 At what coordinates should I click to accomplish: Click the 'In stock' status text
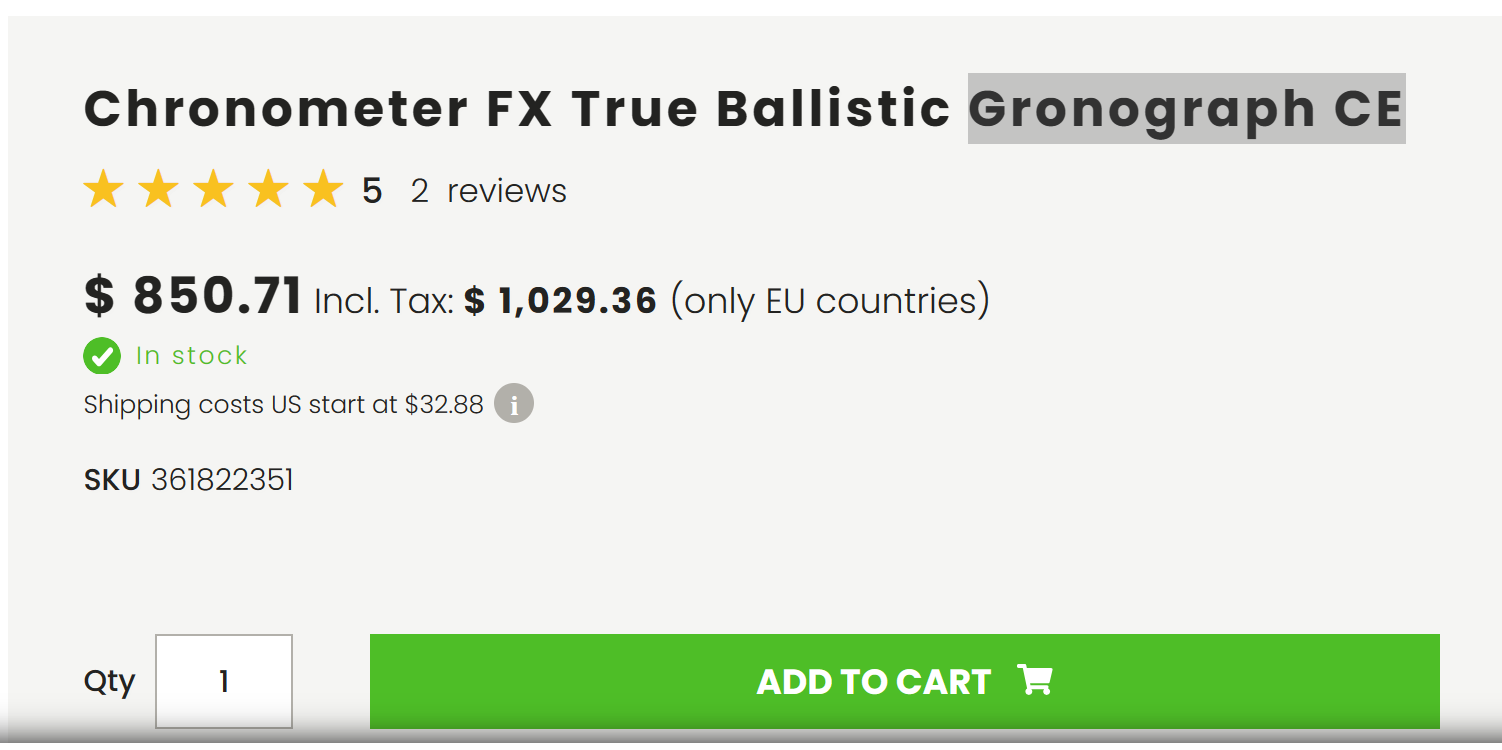click(x=191, y=355)
